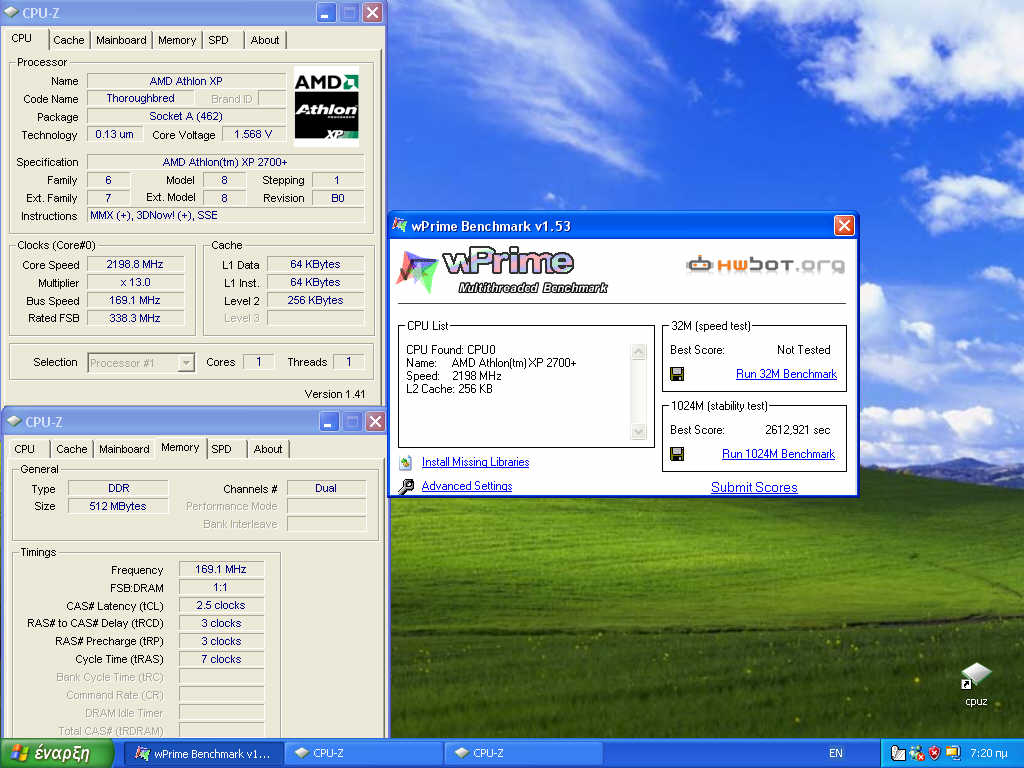Click the Bus Speed 169.1 MHz value
The width and height of the screenshot is (1024, 768).
(x=135, y=300)
